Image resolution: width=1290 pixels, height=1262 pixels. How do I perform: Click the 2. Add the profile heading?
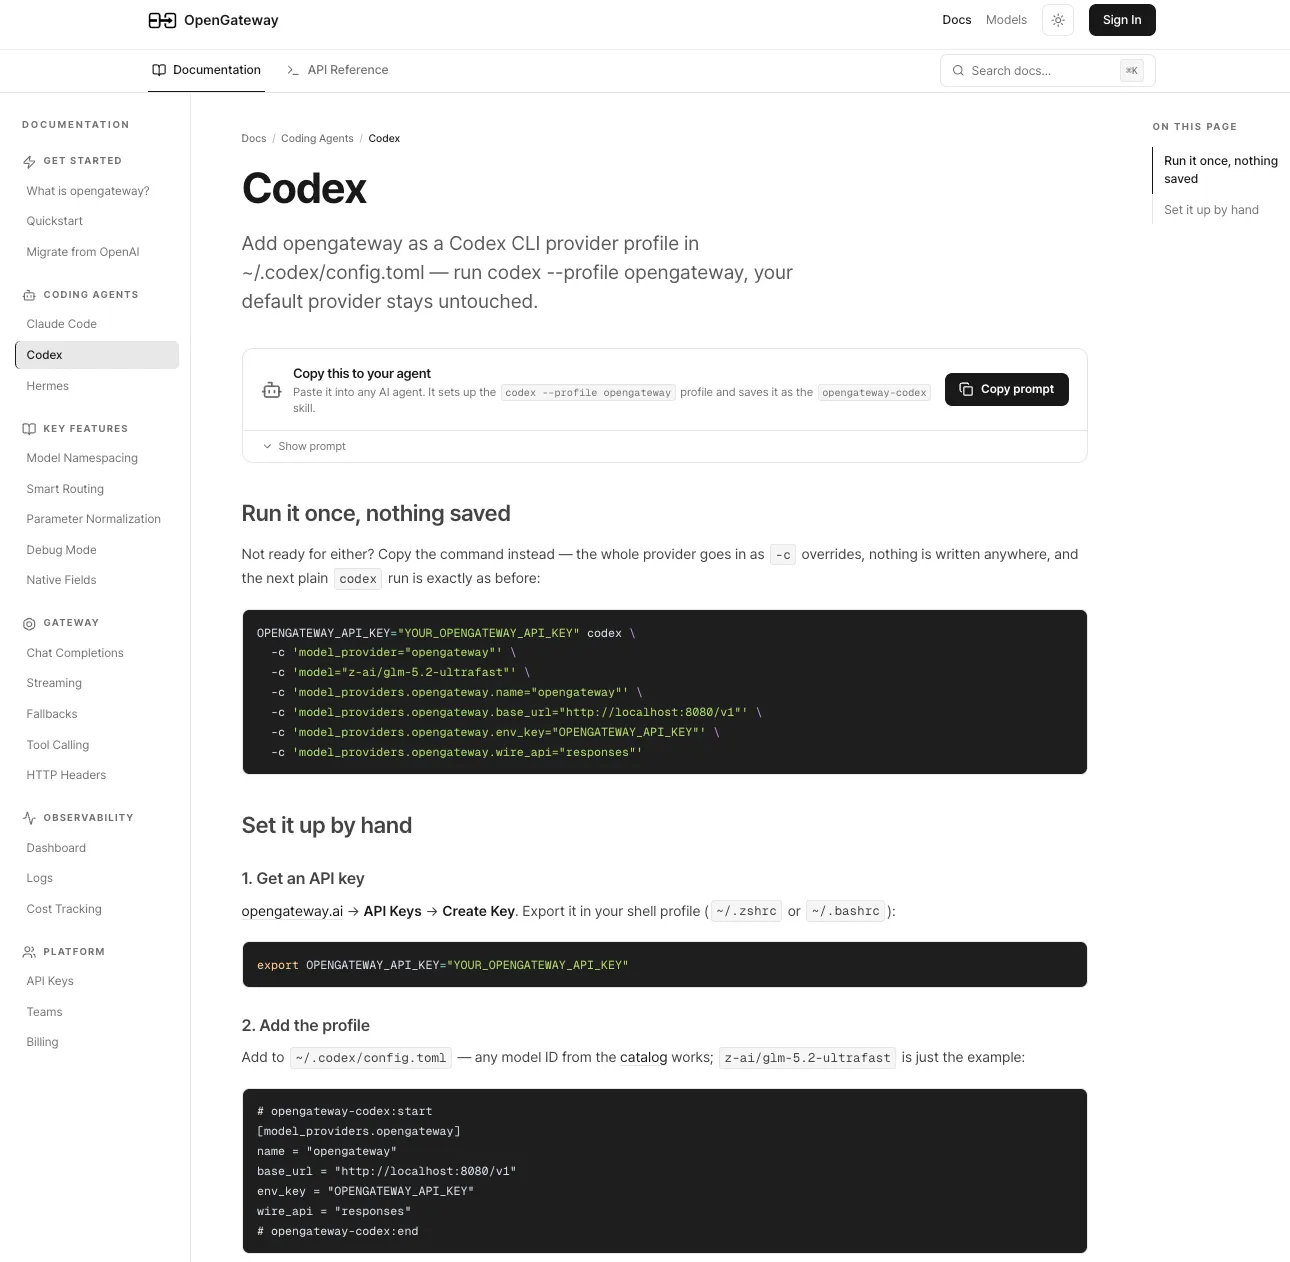click(306, 1026)
